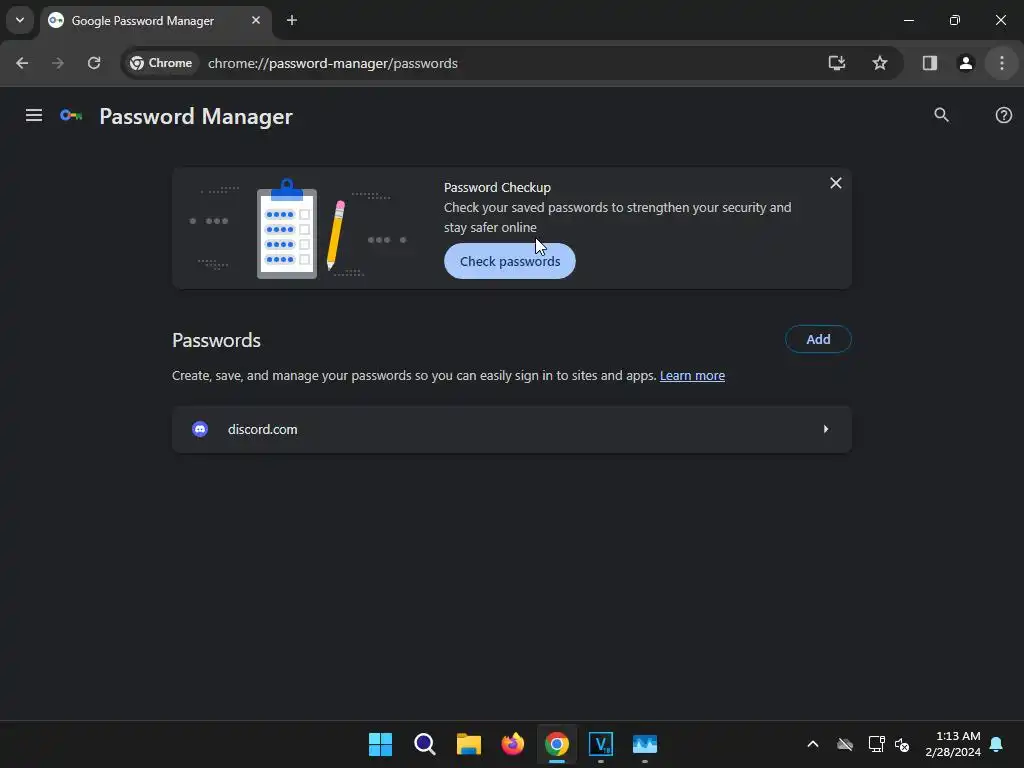Viewport: 1024px width, 768px height.
Task: Click the cloud sync tray icon
Action: coord(845,744)
